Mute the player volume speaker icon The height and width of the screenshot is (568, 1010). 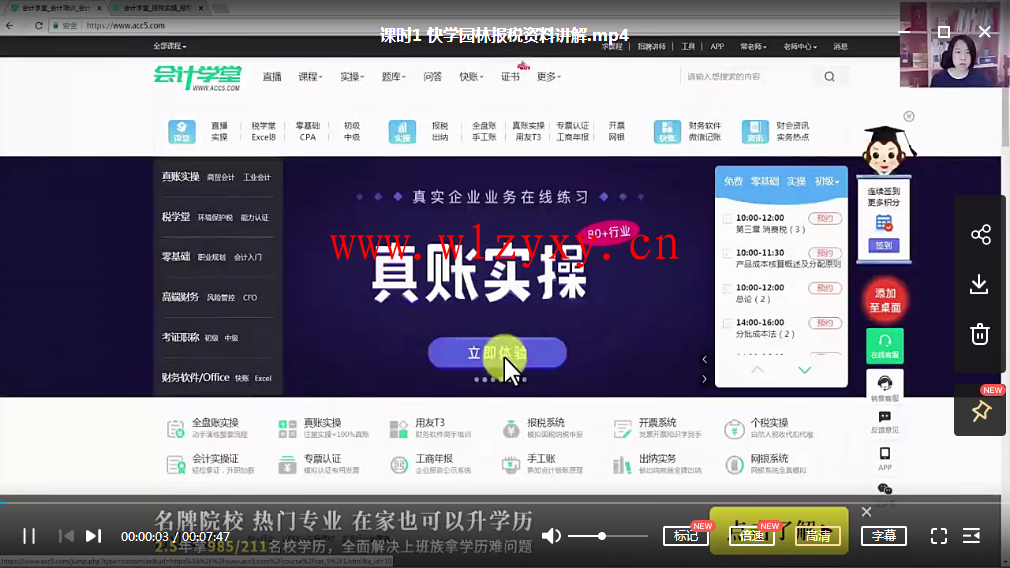coord(551,536)
